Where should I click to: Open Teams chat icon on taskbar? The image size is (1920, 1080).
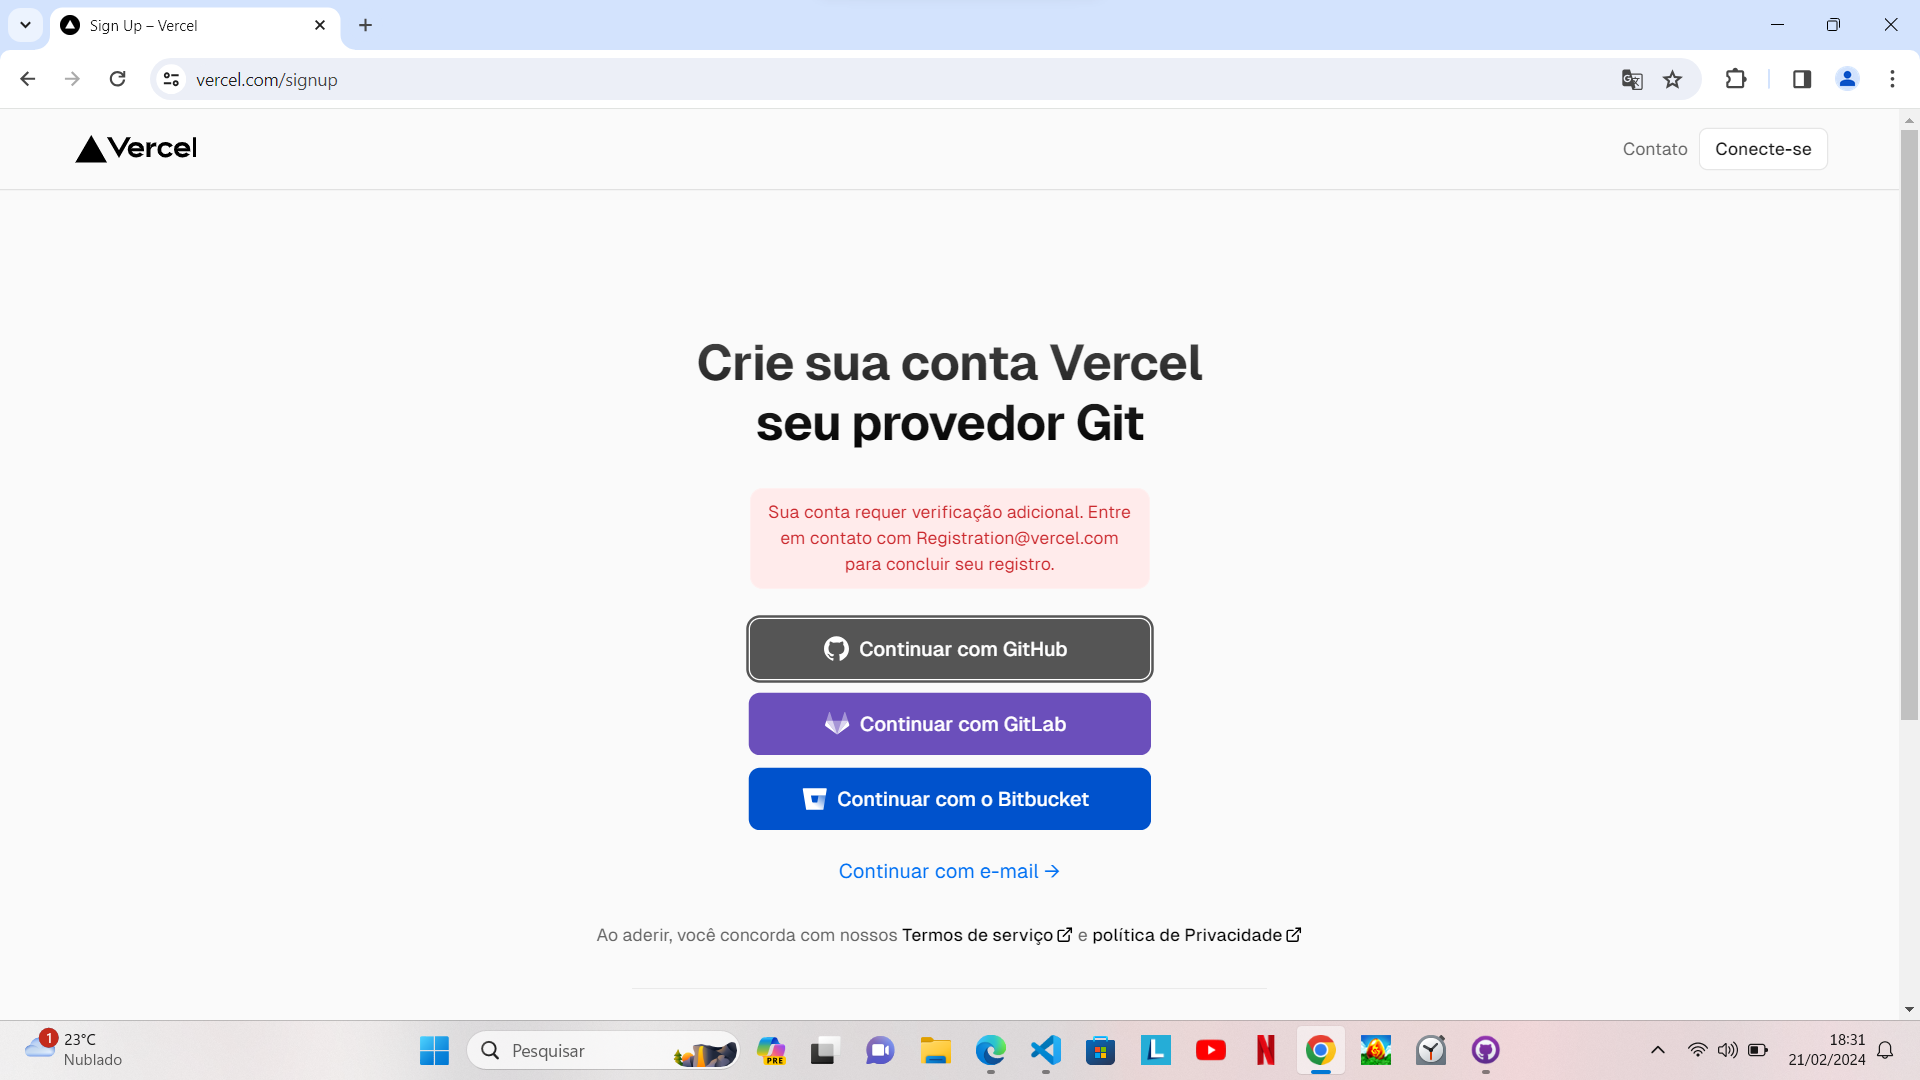pos(880,1051)
